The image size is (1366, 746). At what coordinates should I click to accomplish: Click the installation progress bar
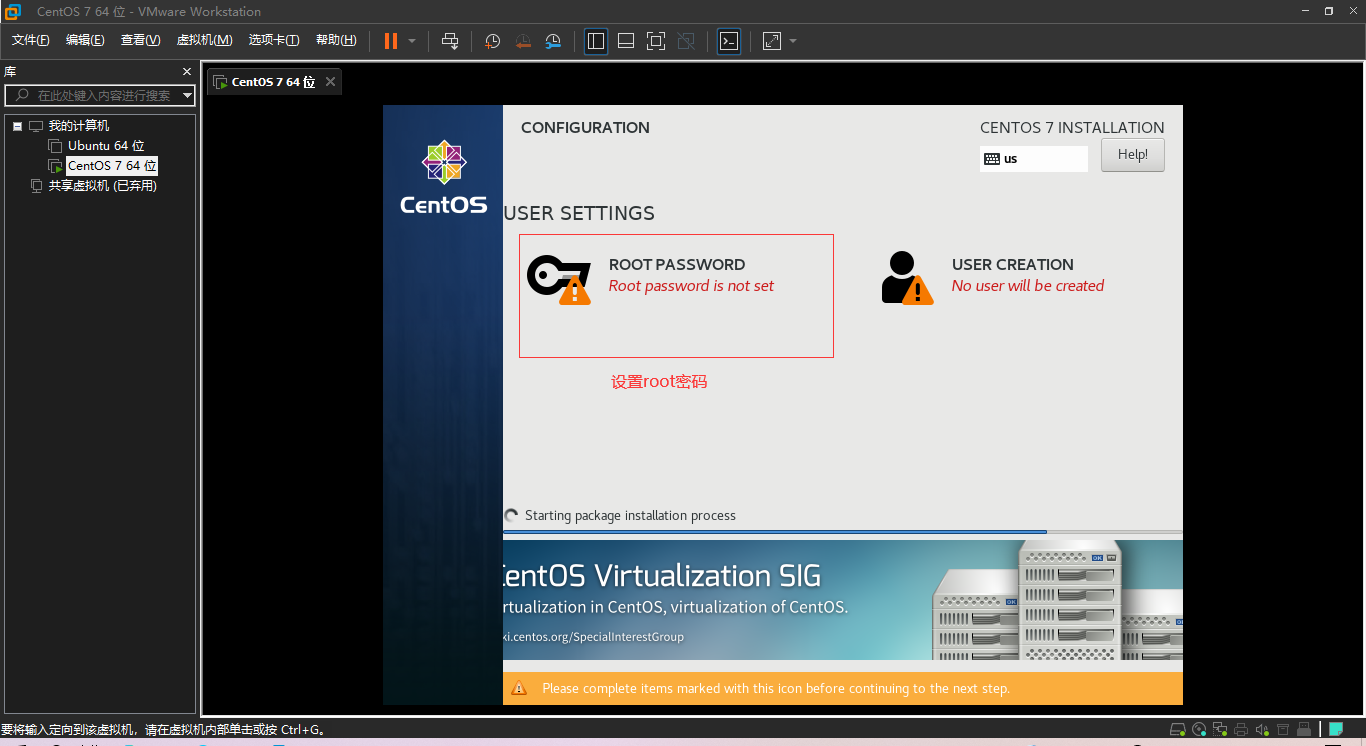pos(843,532)
